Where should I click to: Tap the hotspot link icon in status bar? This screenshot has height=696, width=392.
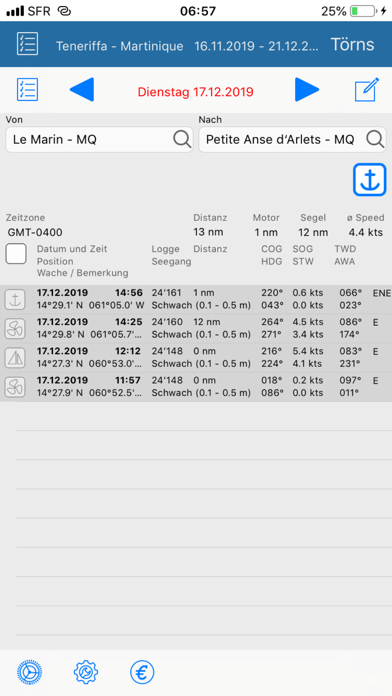(64, 11)
